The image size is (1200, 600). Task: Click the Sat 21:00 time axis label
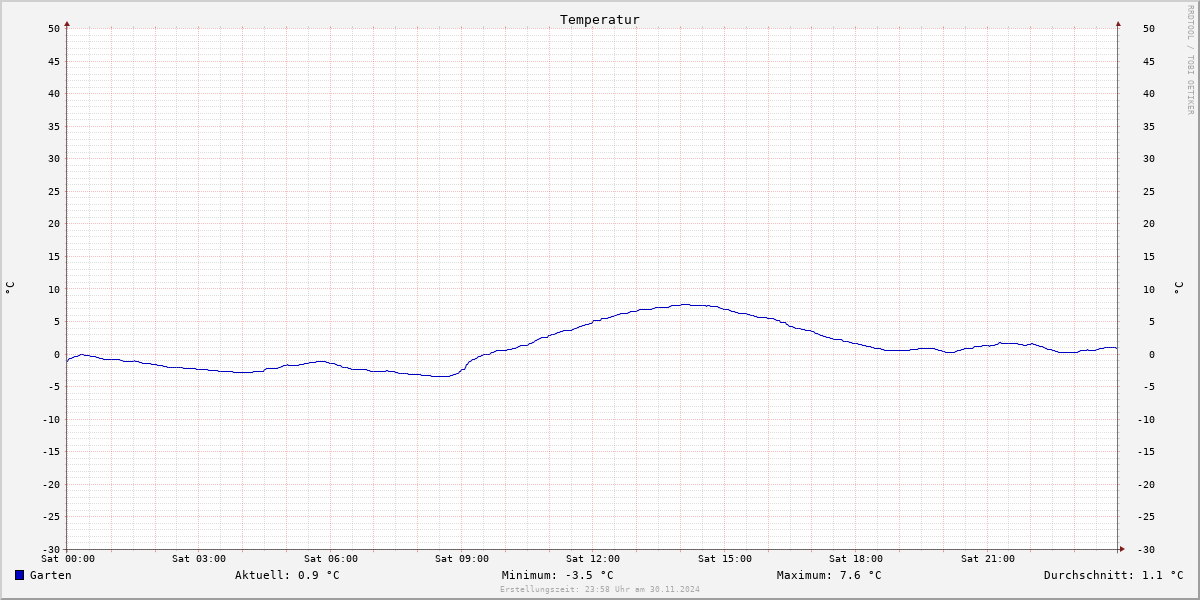[988, 559]
